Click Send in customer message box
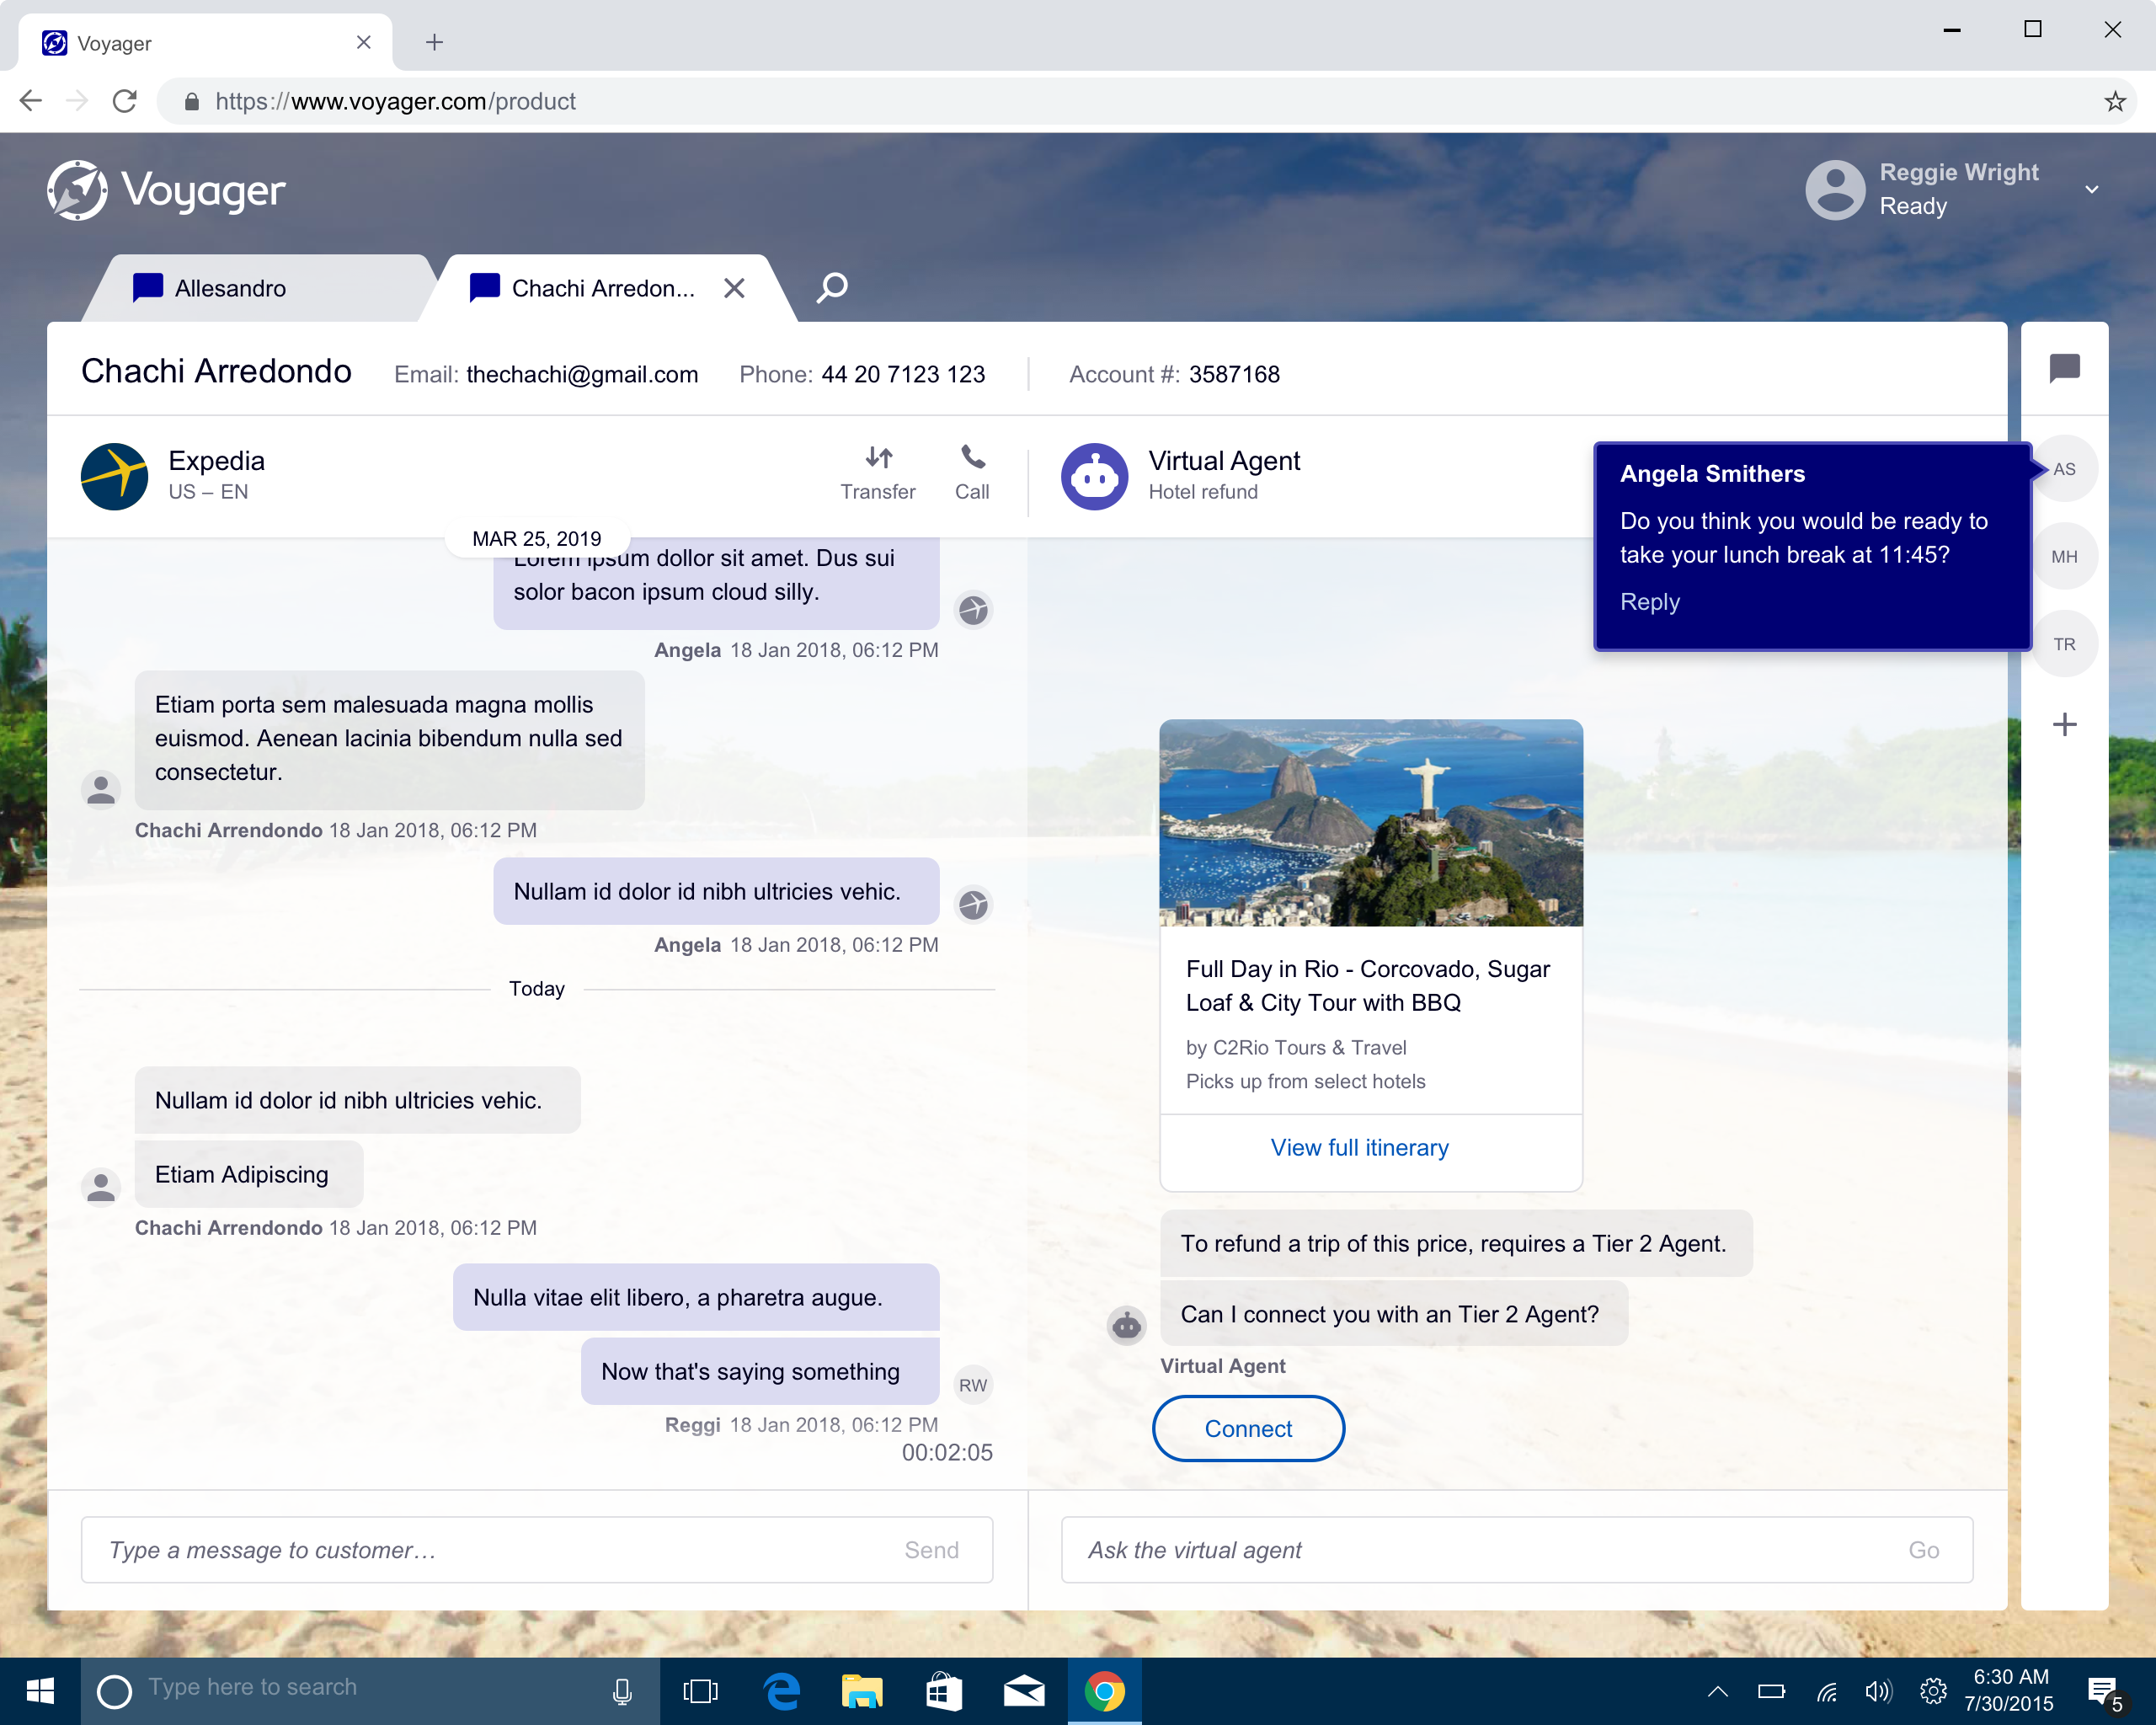Screen dimensions: 2156x1725 931,1549
